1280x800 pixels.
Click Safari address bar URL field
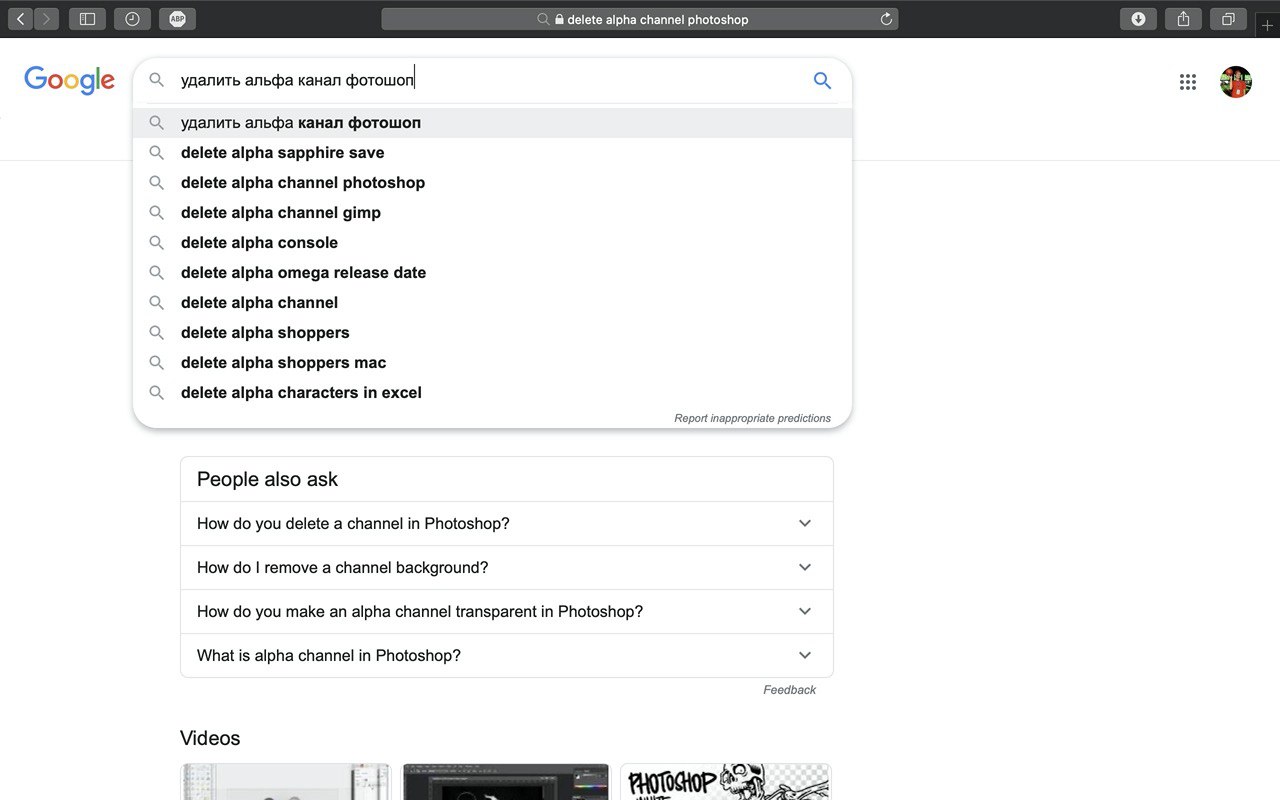(x=640, y=19)
